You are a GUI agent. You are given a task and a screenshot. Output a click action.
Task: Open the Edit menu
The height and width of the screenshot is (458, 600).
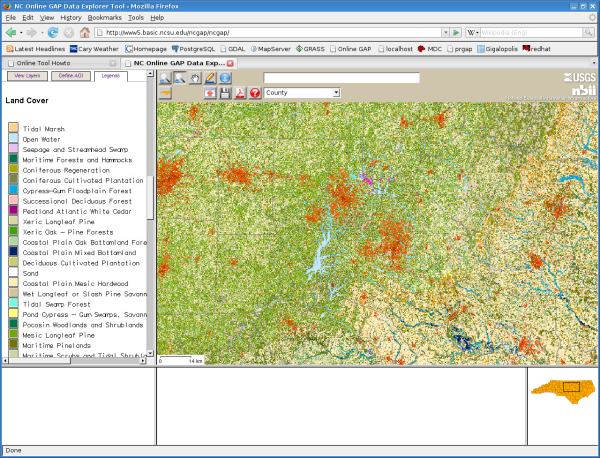(x=28, y=18)
